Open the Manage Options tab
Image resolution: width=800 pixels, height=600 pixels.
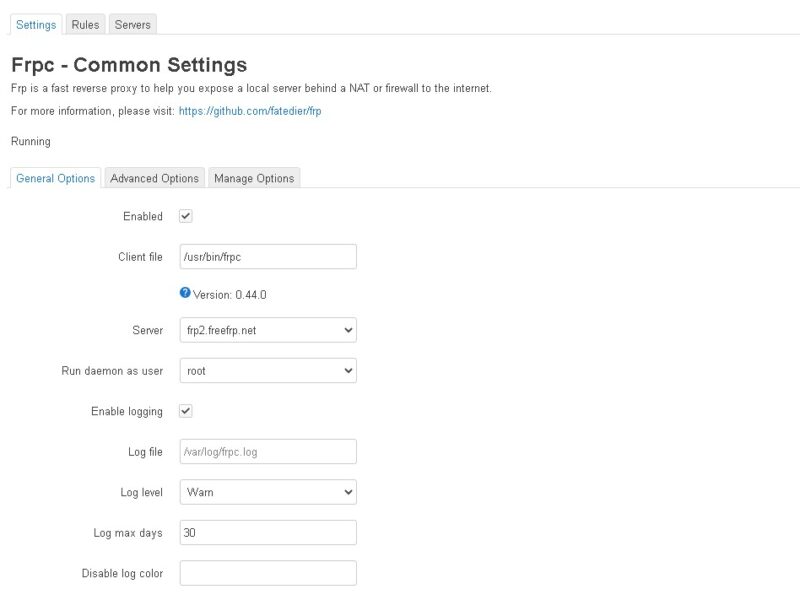pos(254,178)
